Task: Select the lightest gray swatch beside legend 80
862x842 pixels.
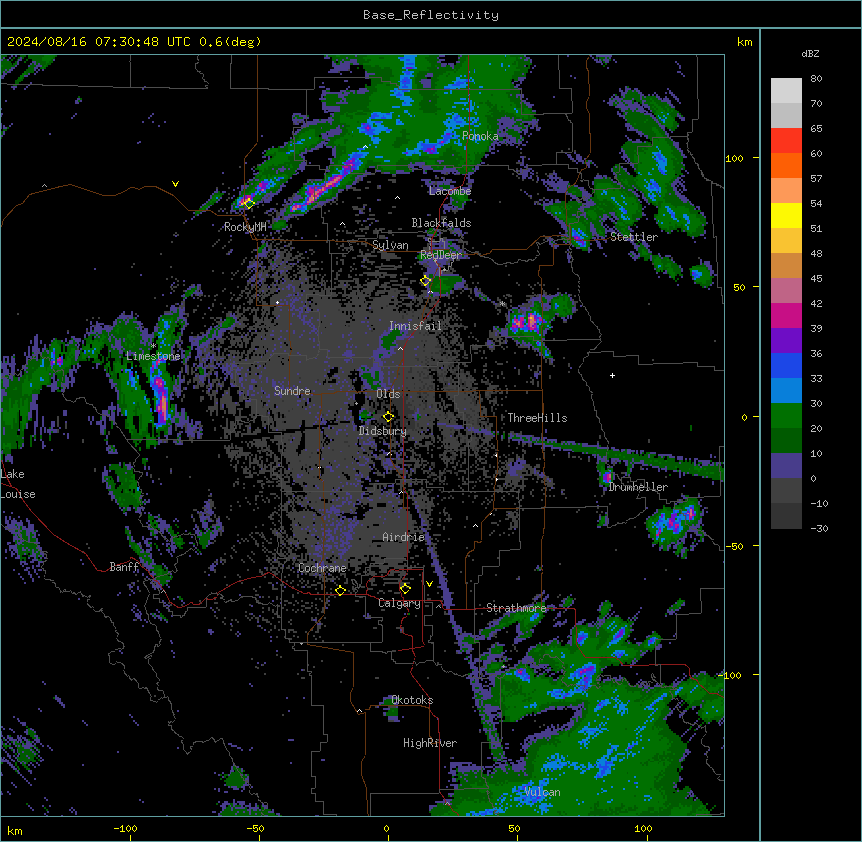Action: click(x=786, y=91)
